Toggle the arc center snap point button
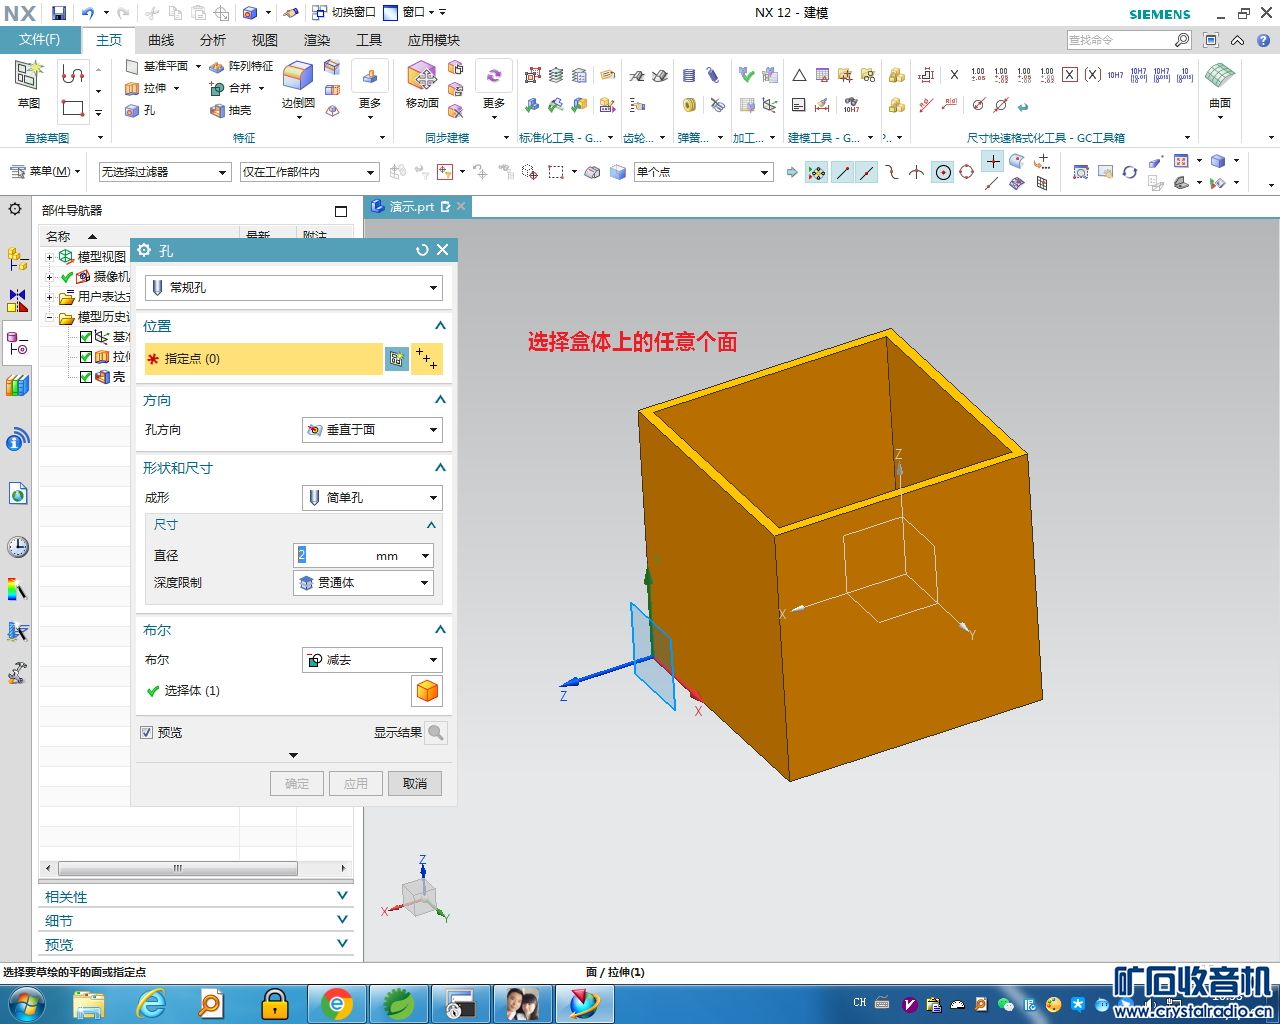1280x1024 pixels. pos(943,173)
